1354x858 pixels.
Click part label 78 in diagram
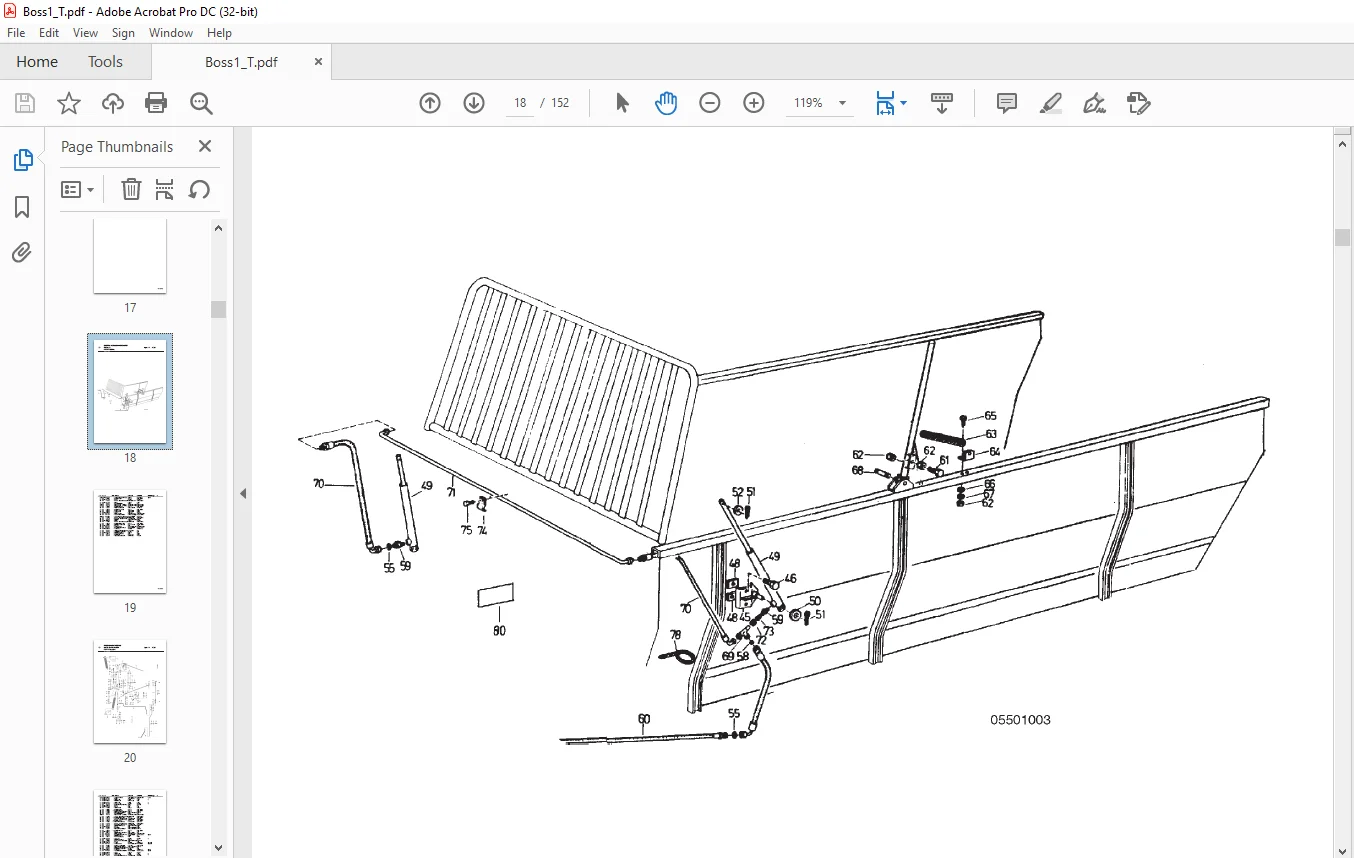tap(675, 635)
